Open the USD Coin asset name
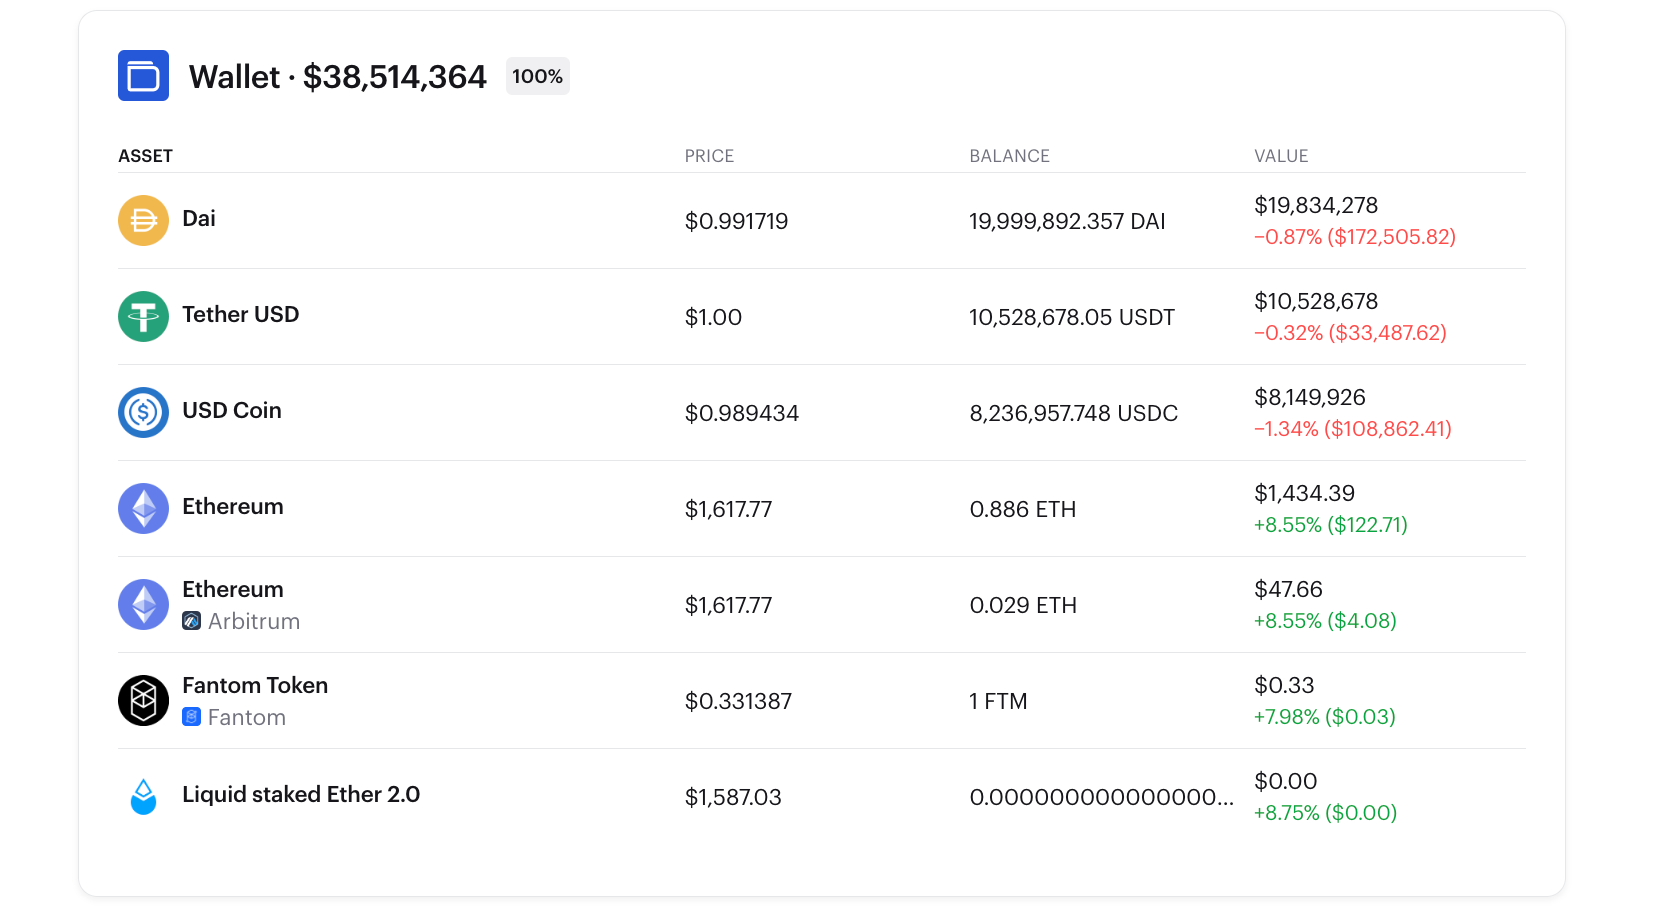Screen dimensions: 1654x922 [232, 410]
